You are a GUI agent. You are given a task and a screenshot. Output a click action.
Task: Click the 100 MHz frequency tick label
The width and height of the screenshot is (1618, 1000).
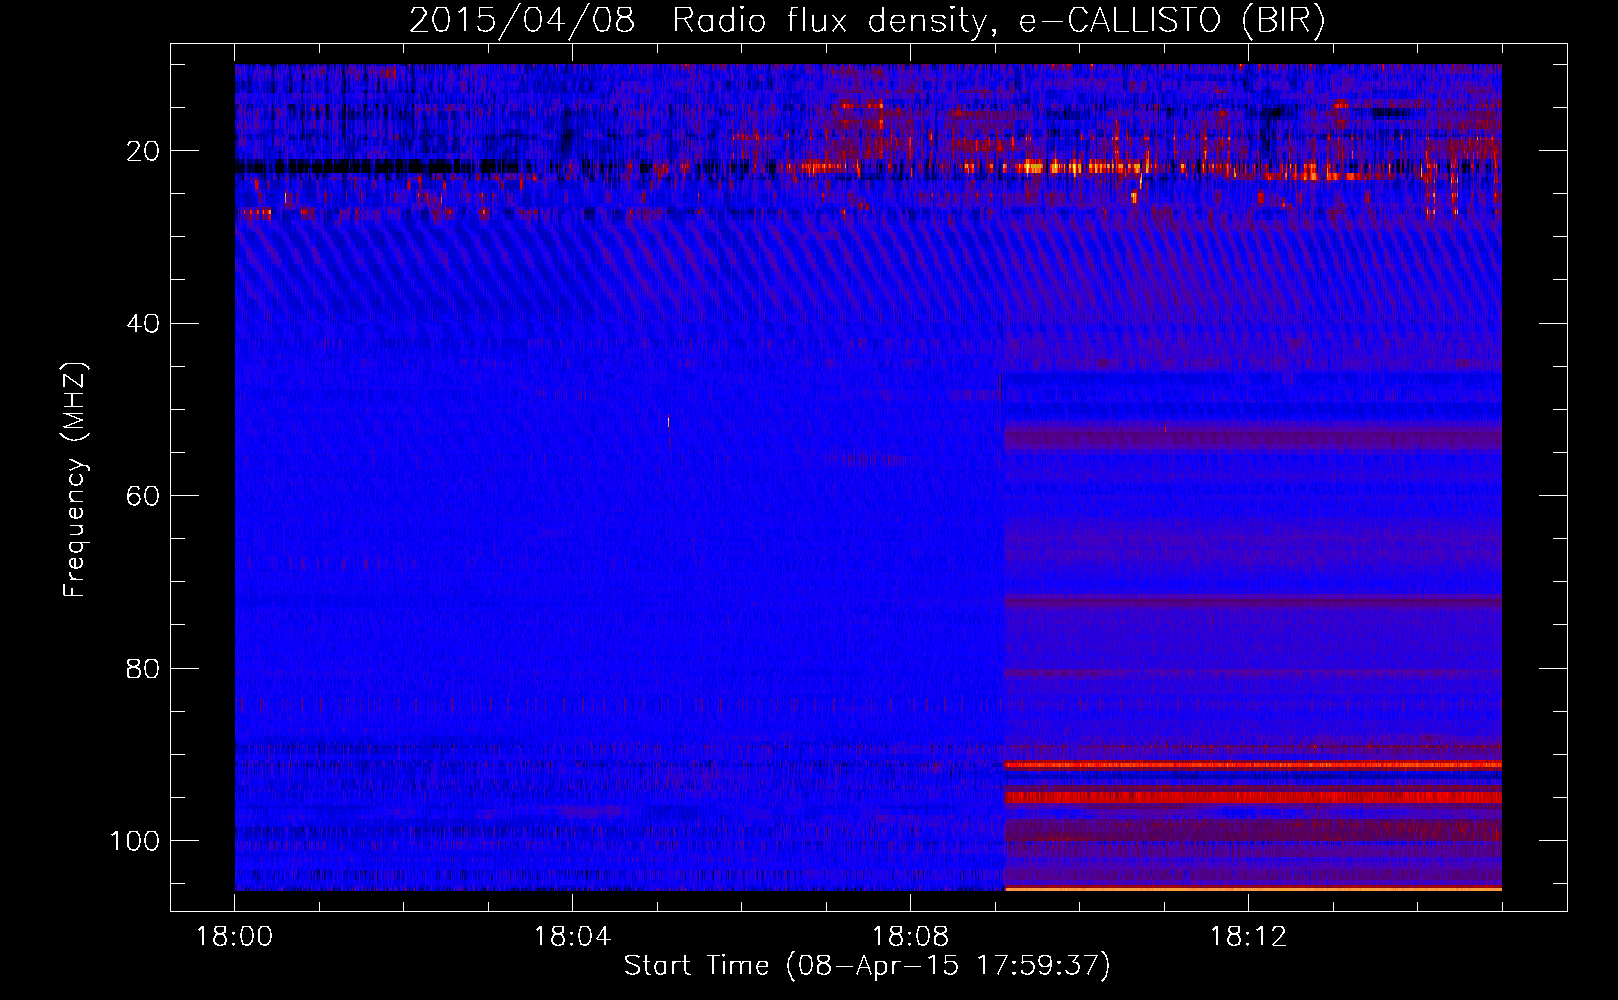coord(135,841)
